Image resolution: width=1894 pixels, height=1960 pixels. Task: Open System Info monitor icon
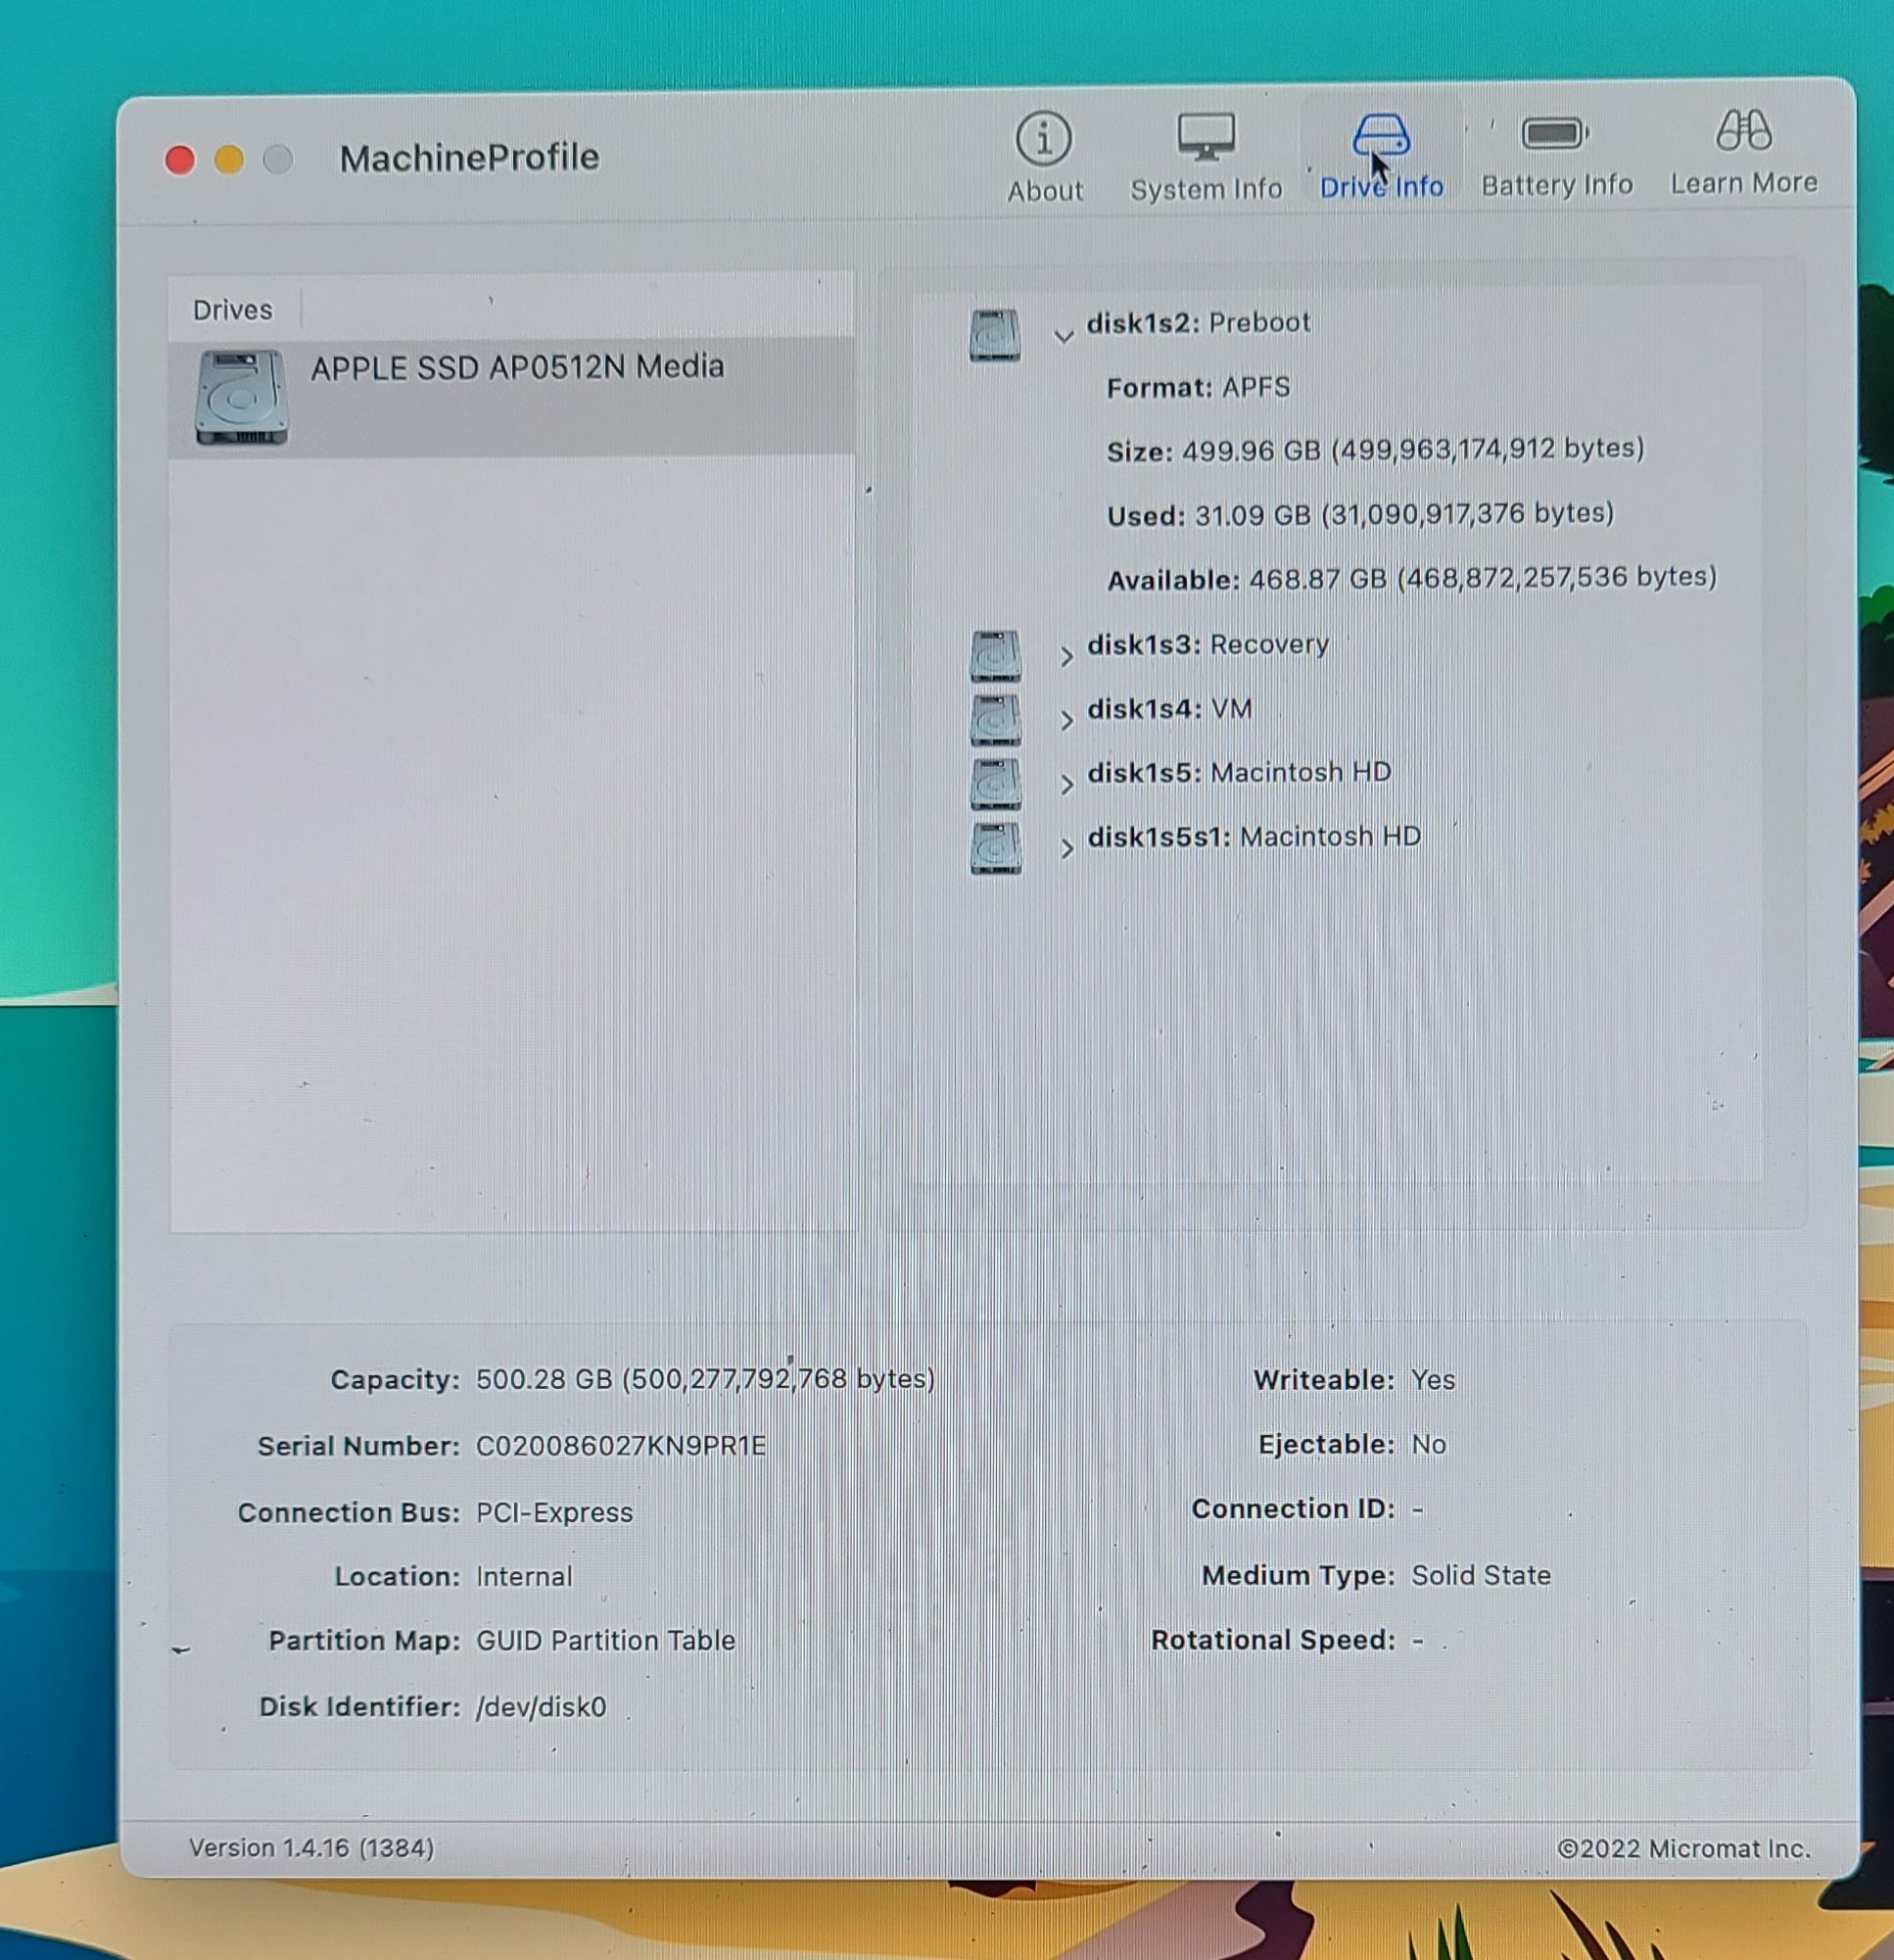[1206, 137]
